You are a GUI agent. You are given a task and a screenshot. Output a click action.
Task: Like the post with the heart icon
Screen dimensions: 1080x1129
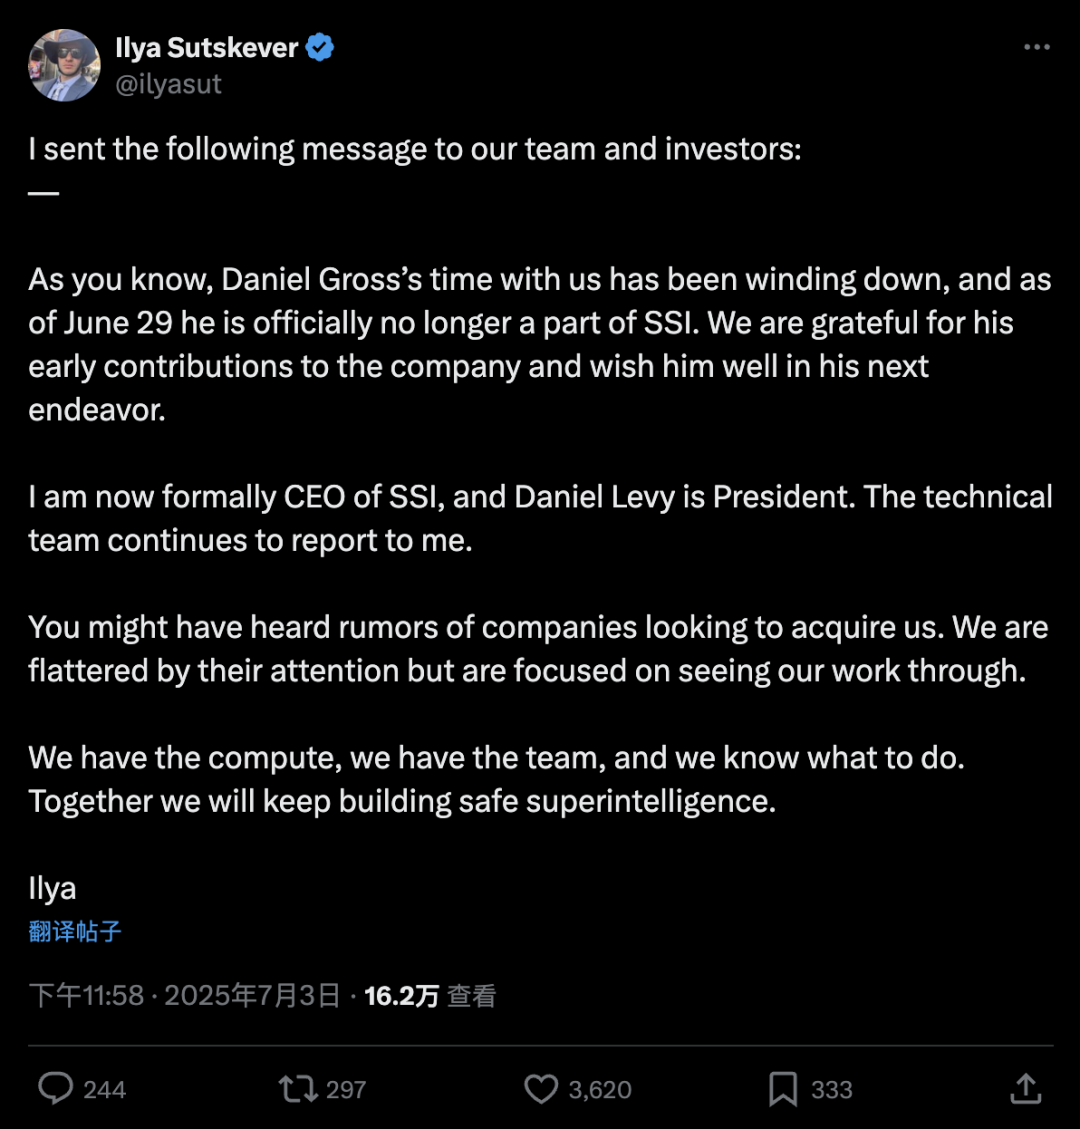coord(541,1089)
